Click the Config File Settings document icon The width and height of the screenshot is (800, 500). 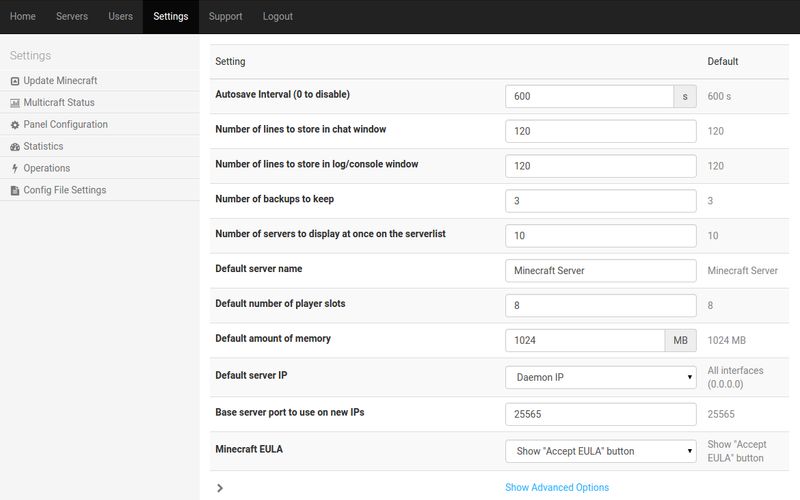click(15, 191)
